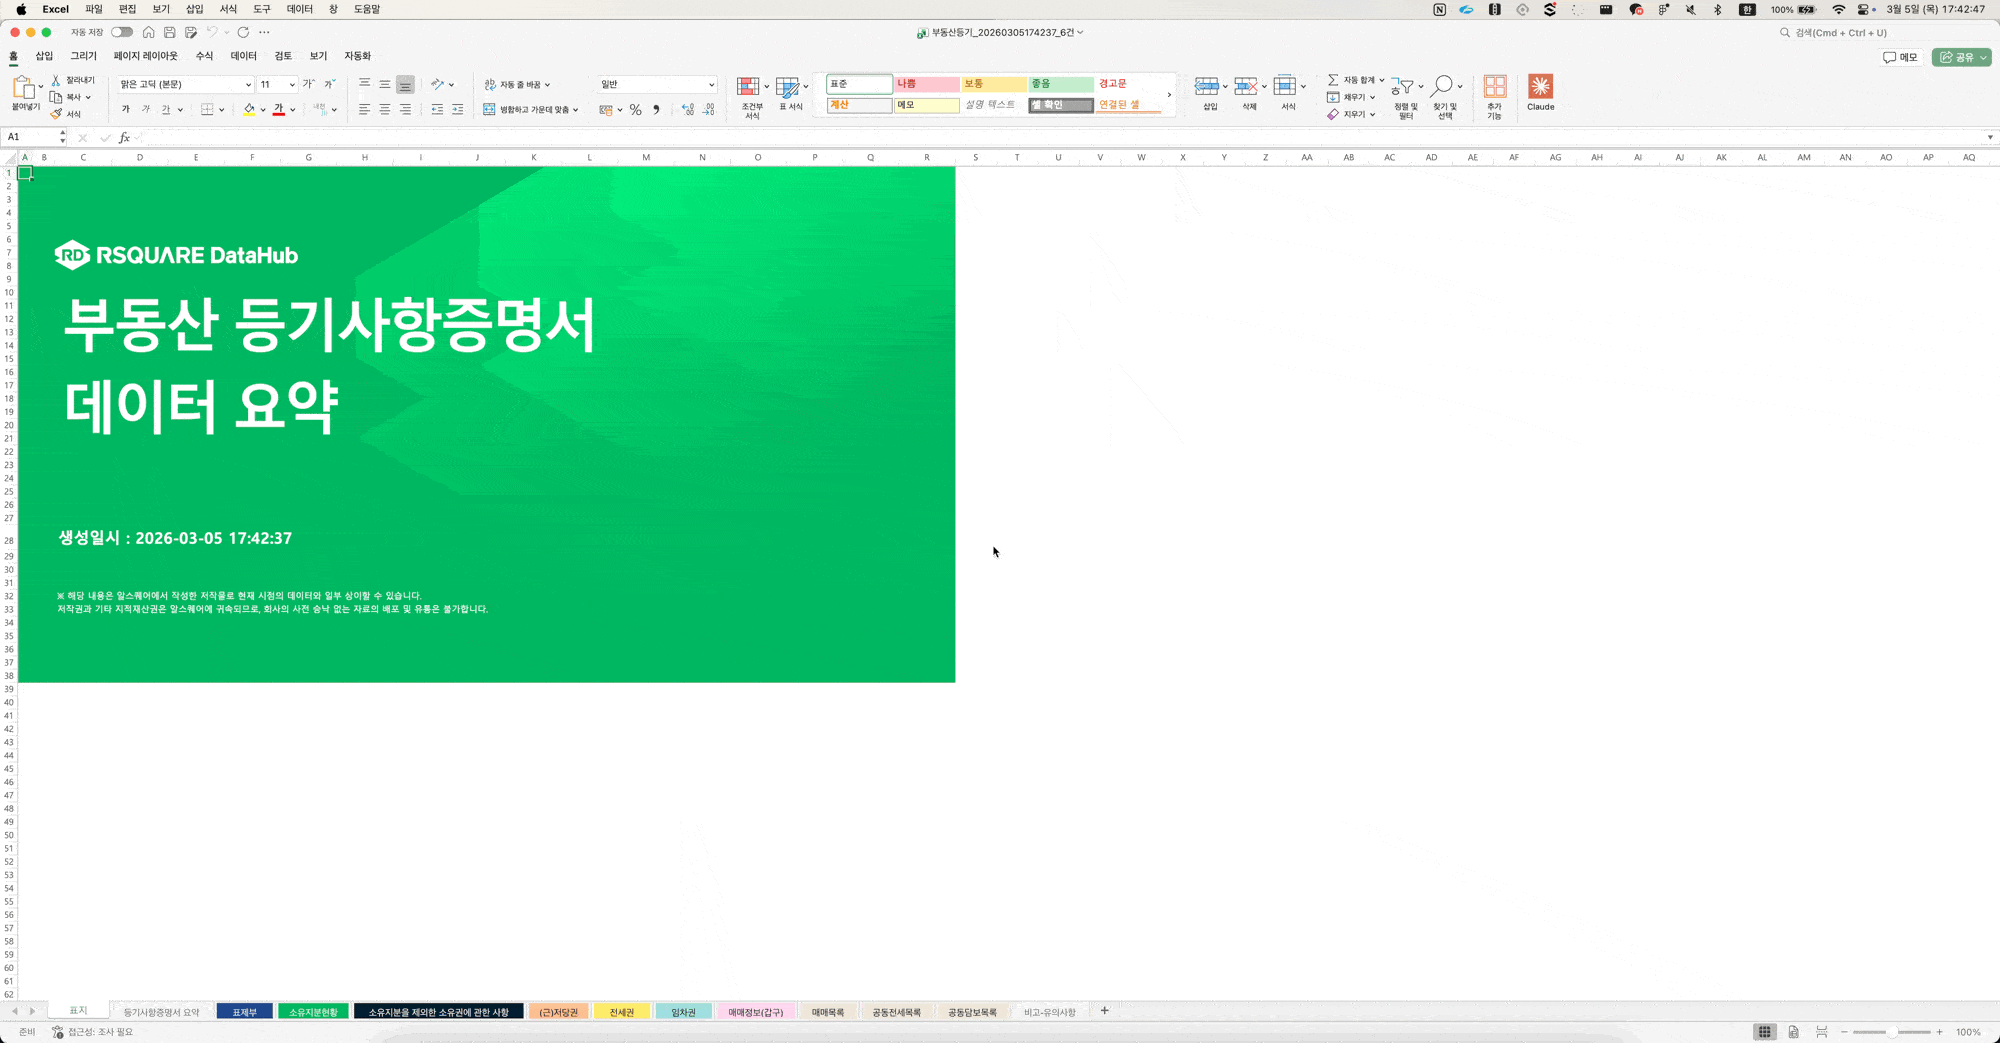Click the Claude add-in icon

(1540, 87)
